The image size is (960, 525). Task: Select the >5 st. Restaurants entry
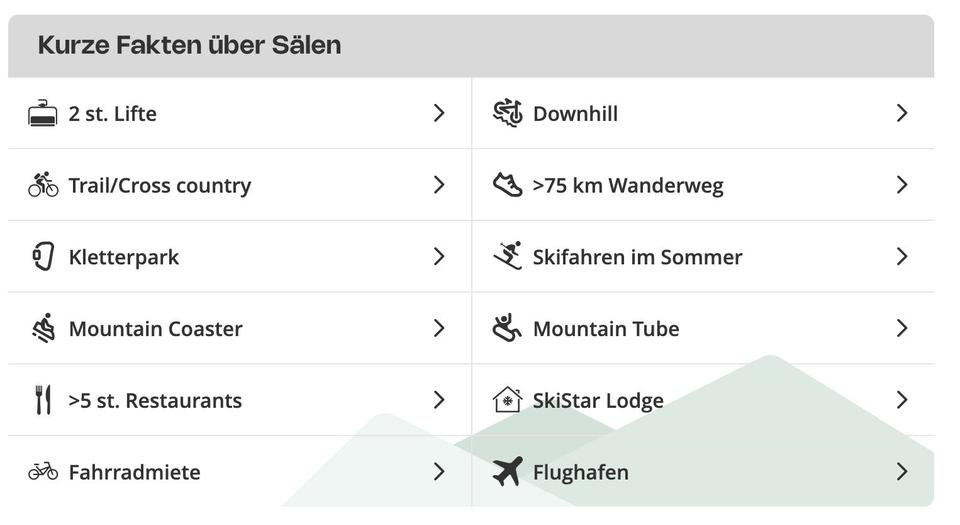point(155,400)
